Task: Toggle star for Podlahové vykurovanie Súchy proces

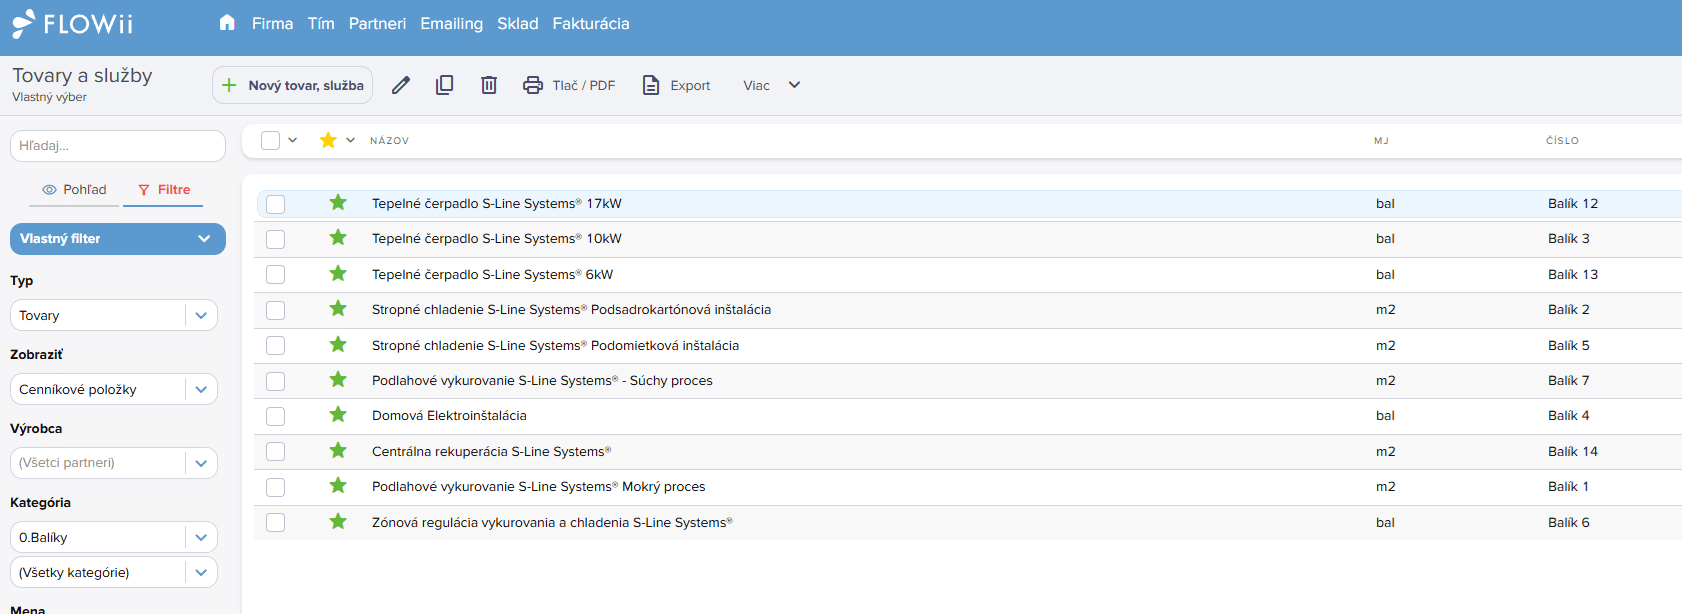Action: click(338, 380)
